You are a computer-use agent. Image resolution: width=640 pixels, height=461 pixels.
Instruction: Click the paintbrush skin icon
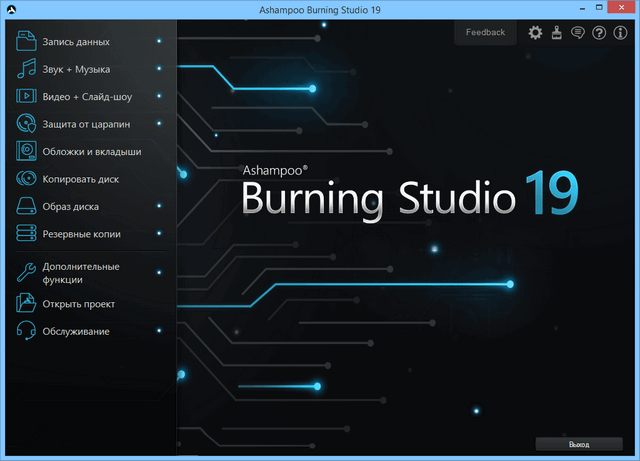point(556,33)
